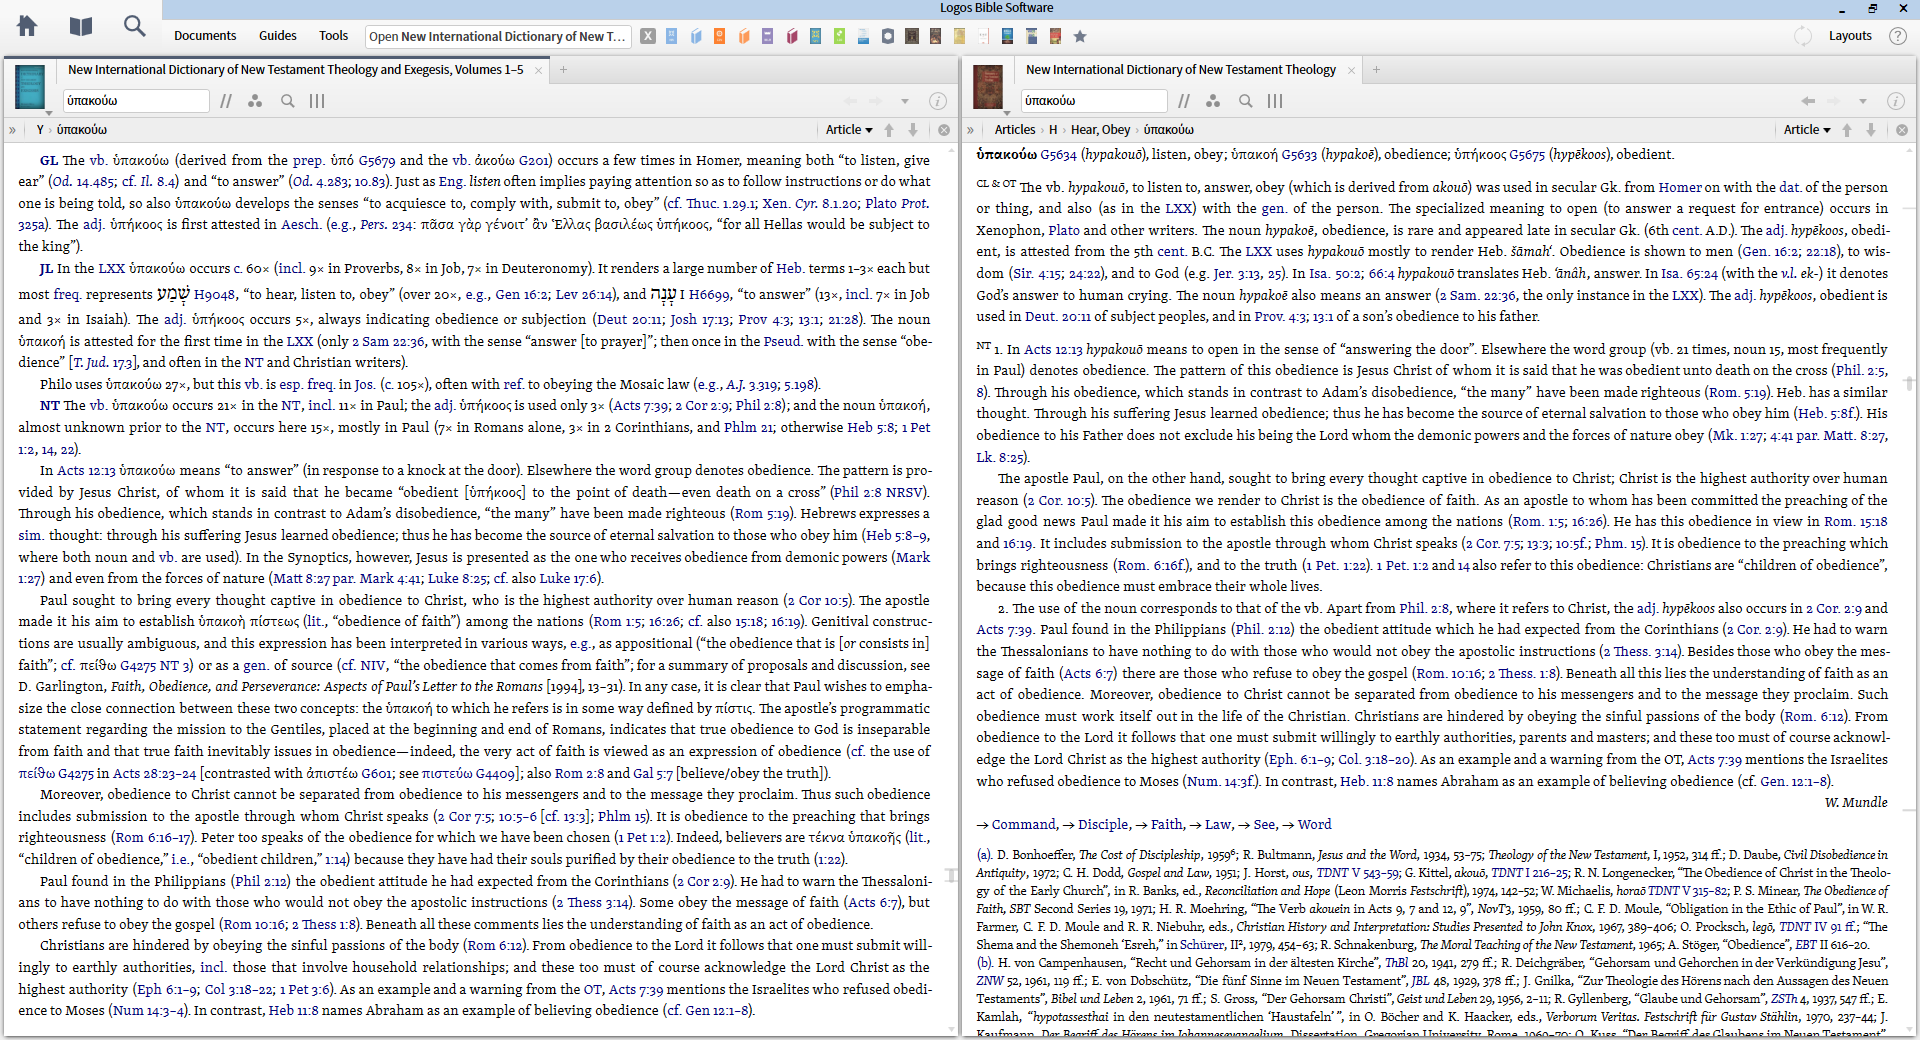
Task: Open history dropdown in left panel
Action: 904,101
